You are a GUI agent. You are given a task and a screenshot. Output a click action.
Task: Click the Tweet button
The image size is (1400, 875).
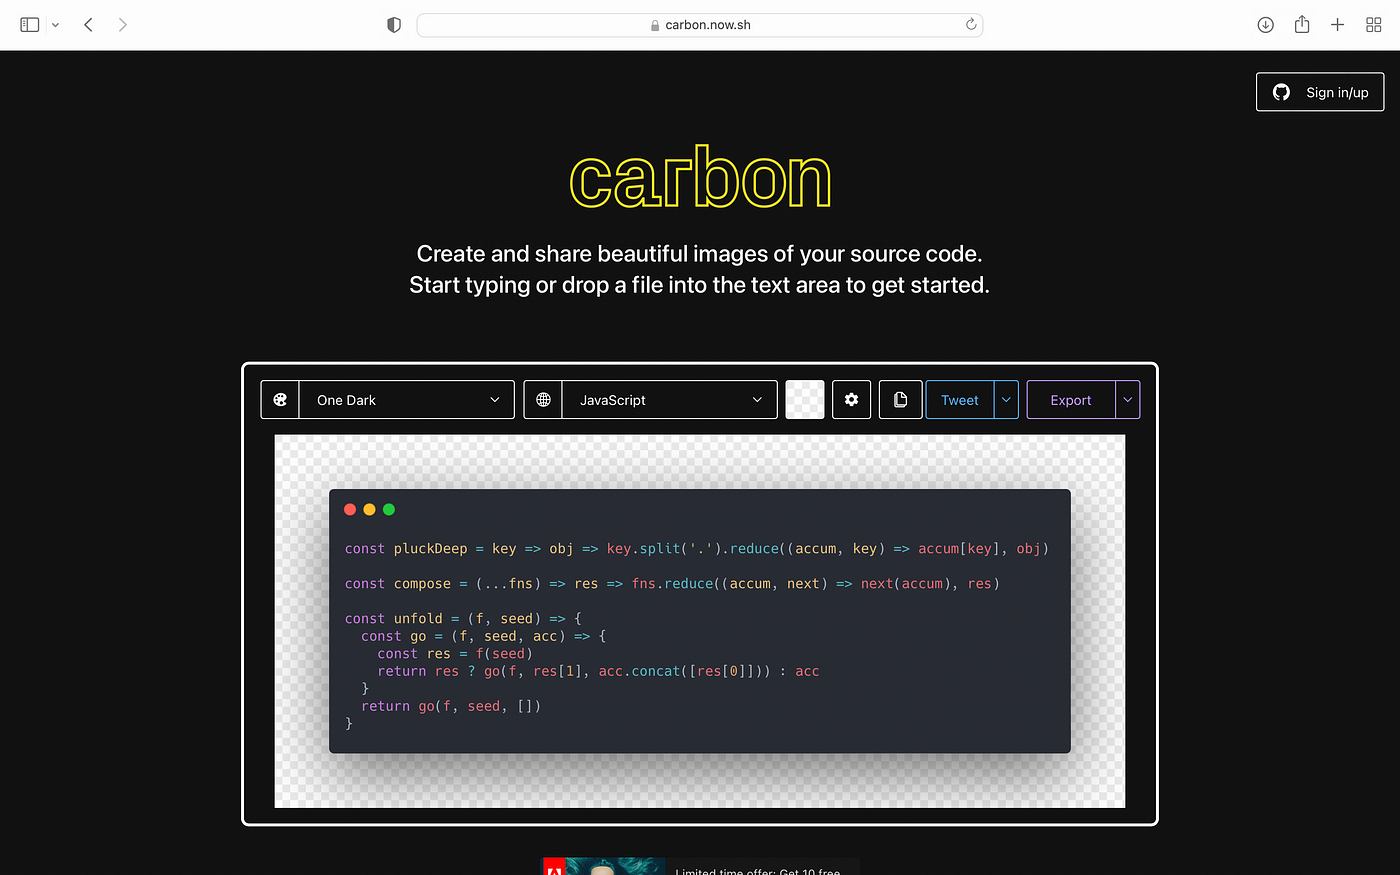coord(960,400)
